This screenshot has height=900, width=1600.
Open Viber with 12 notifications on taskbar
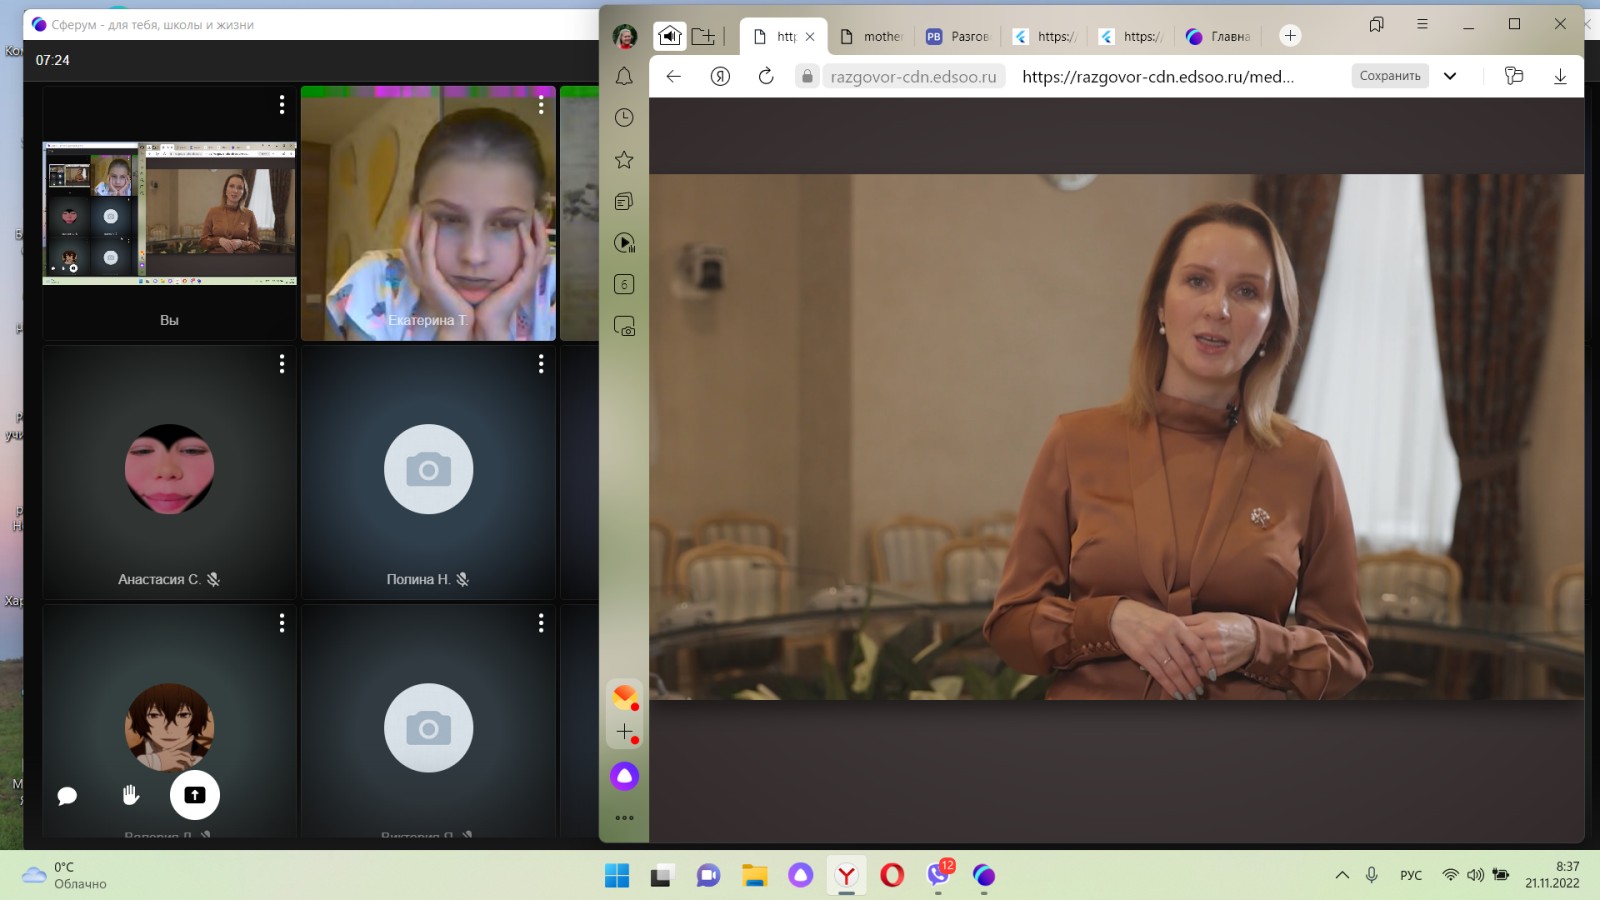pos(939,874)
